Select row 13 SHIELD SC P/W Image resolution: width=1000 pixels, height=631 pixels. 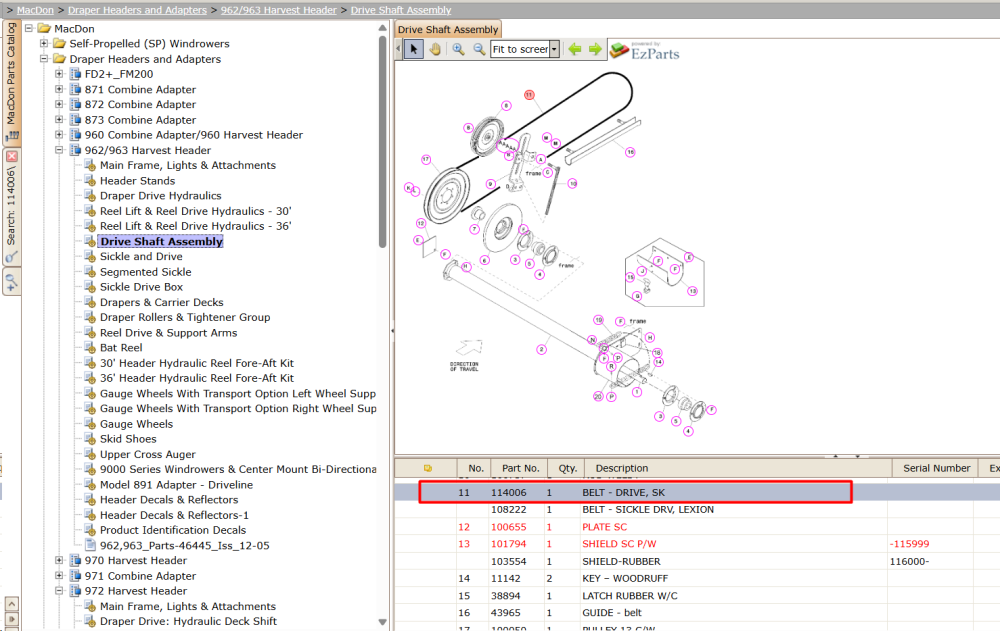(696, 544)
